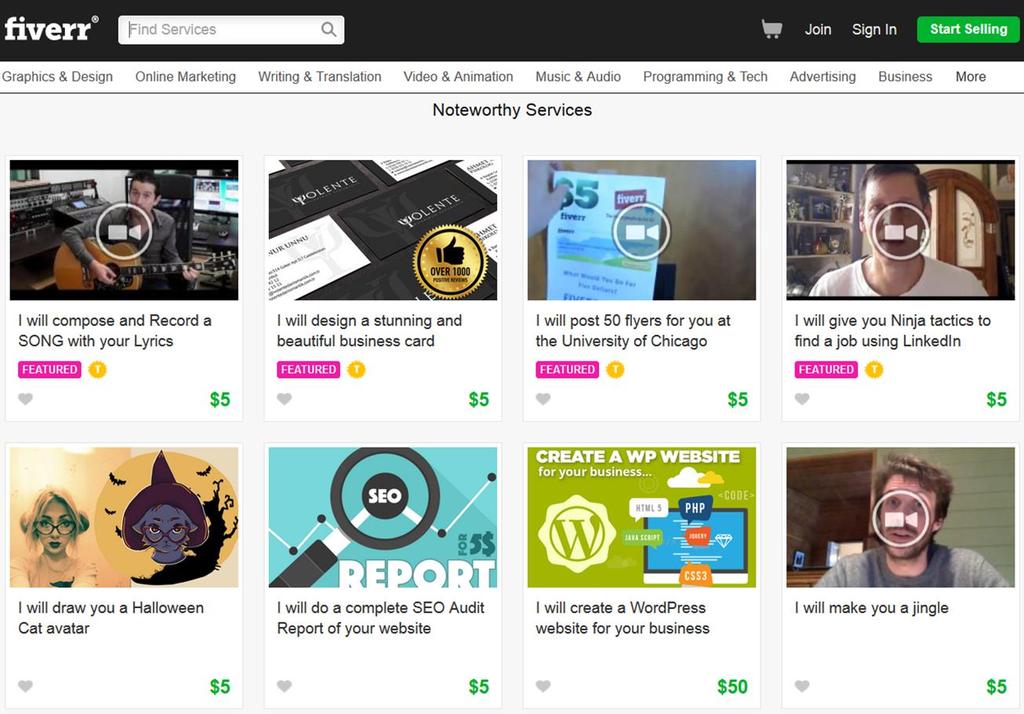Open 'I will post 50 flyers' title

633,331
